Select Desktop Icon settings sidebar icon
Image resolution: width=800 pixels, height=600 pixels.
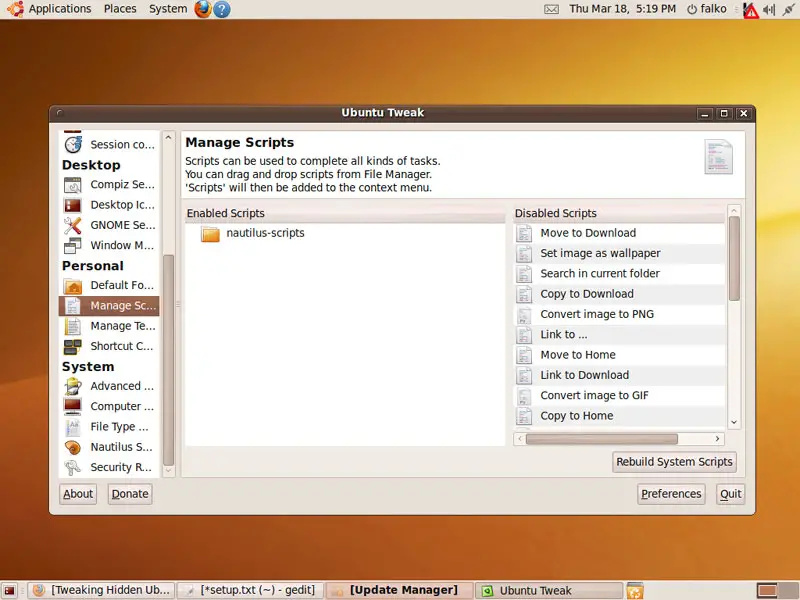73,205
